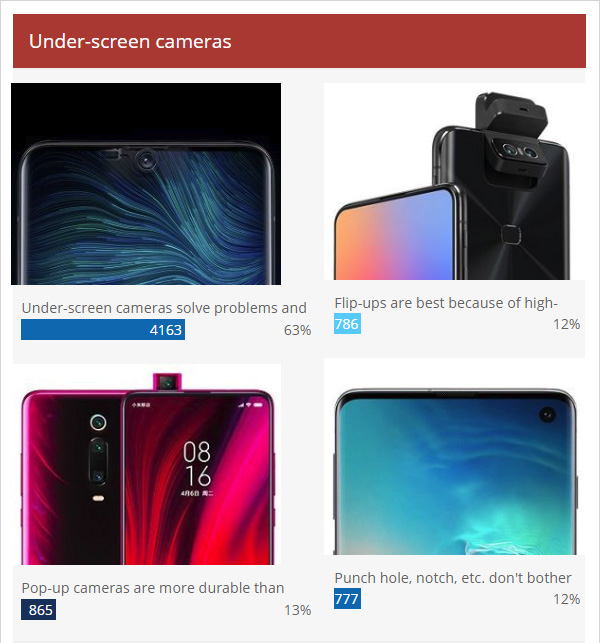Open the under-screen camera phone image

click(146, 184)
